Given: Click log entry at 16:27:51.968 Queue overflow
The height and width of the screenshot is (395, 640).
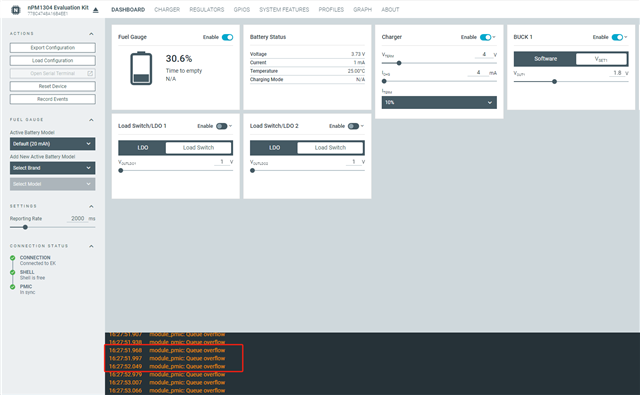Looking at the screenshot, I should coord(167,350).
